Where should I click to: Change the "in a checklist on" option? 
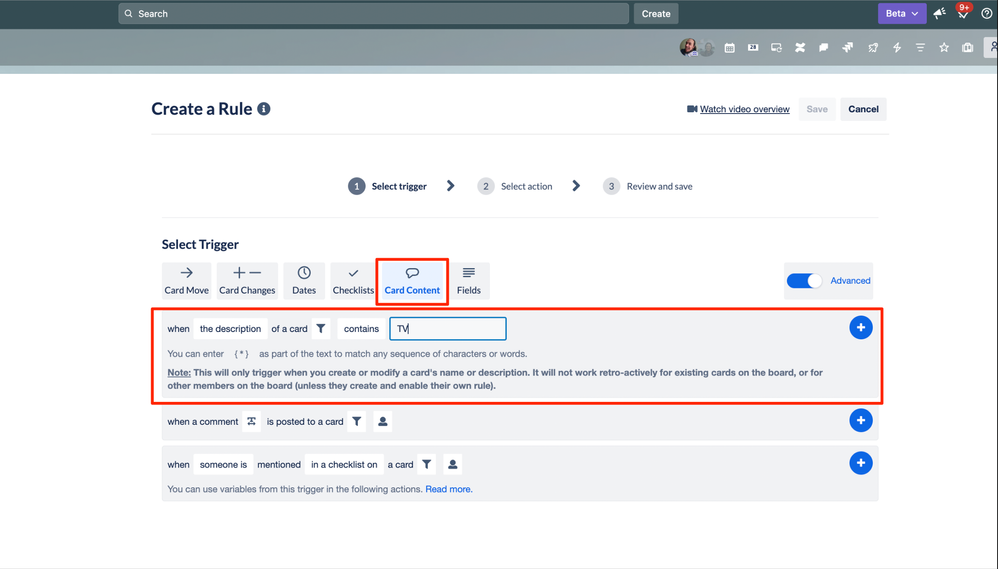click(x=344, y=465)
